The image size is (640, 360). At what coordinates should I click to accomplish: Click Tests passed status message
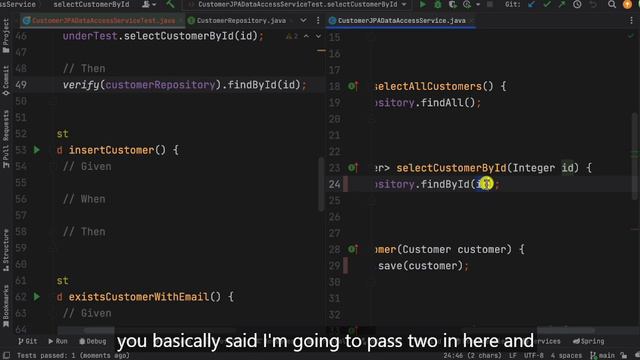click(x=73, y=356)
